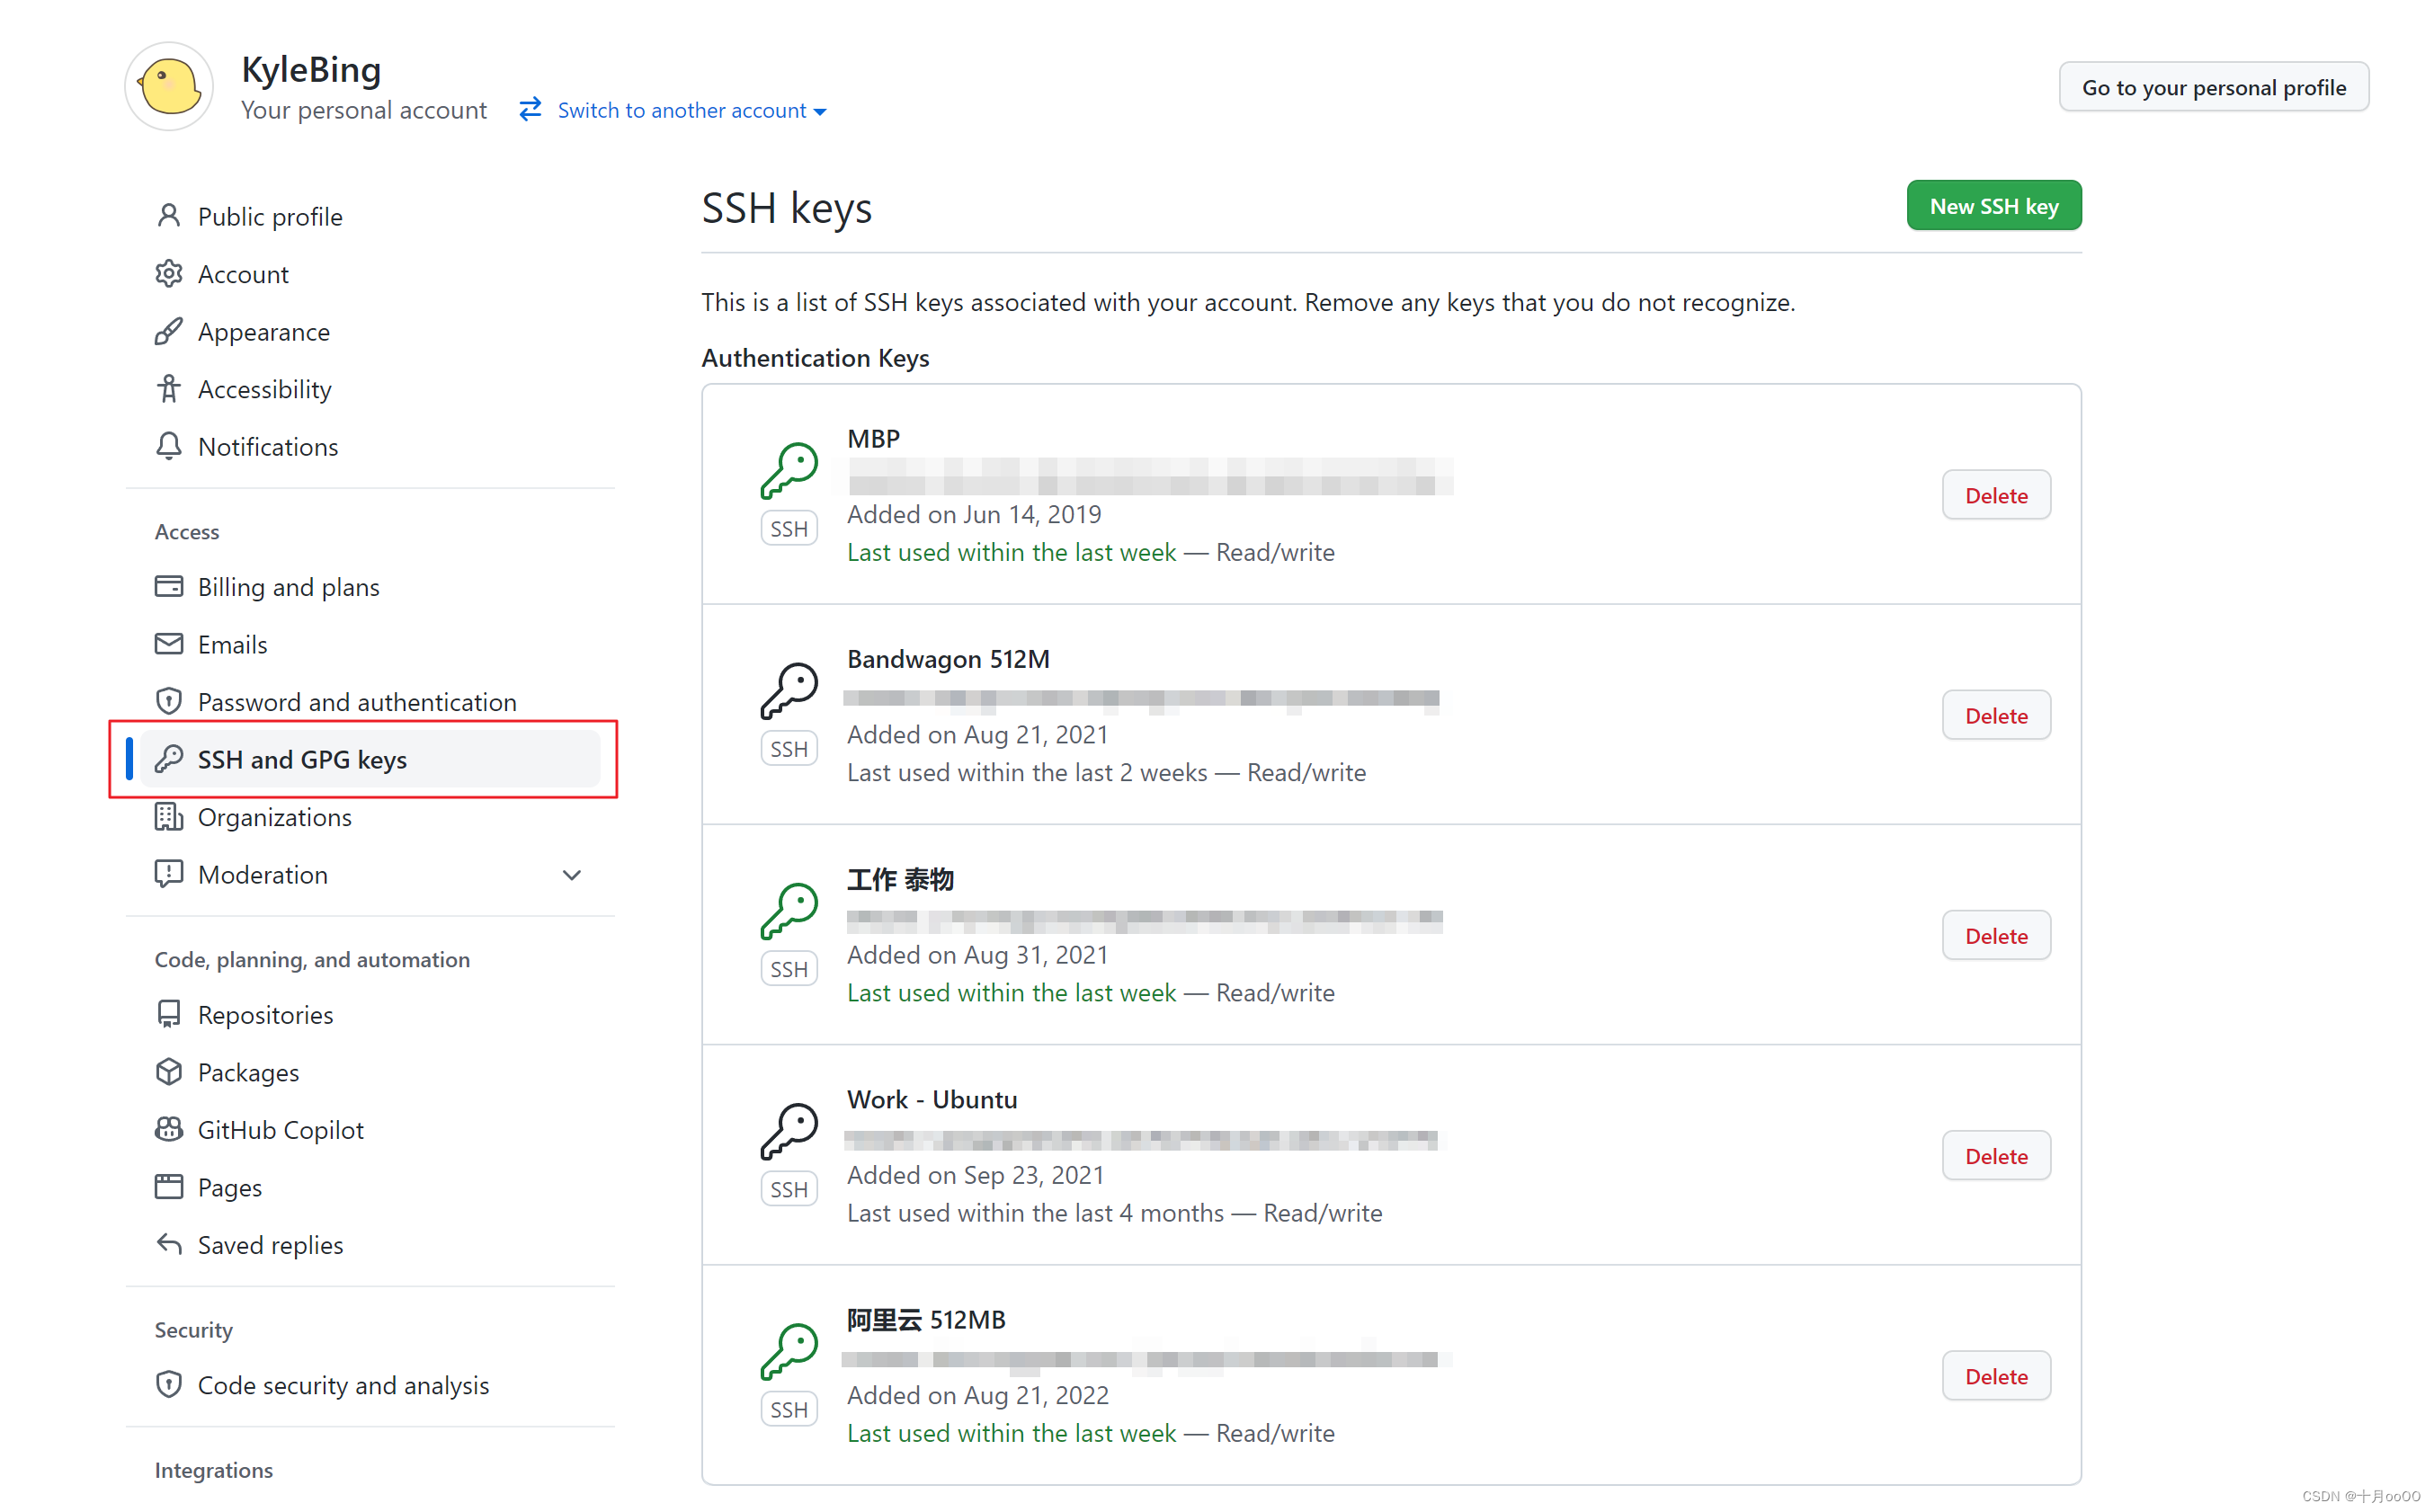Open Saved replies

271,1245
